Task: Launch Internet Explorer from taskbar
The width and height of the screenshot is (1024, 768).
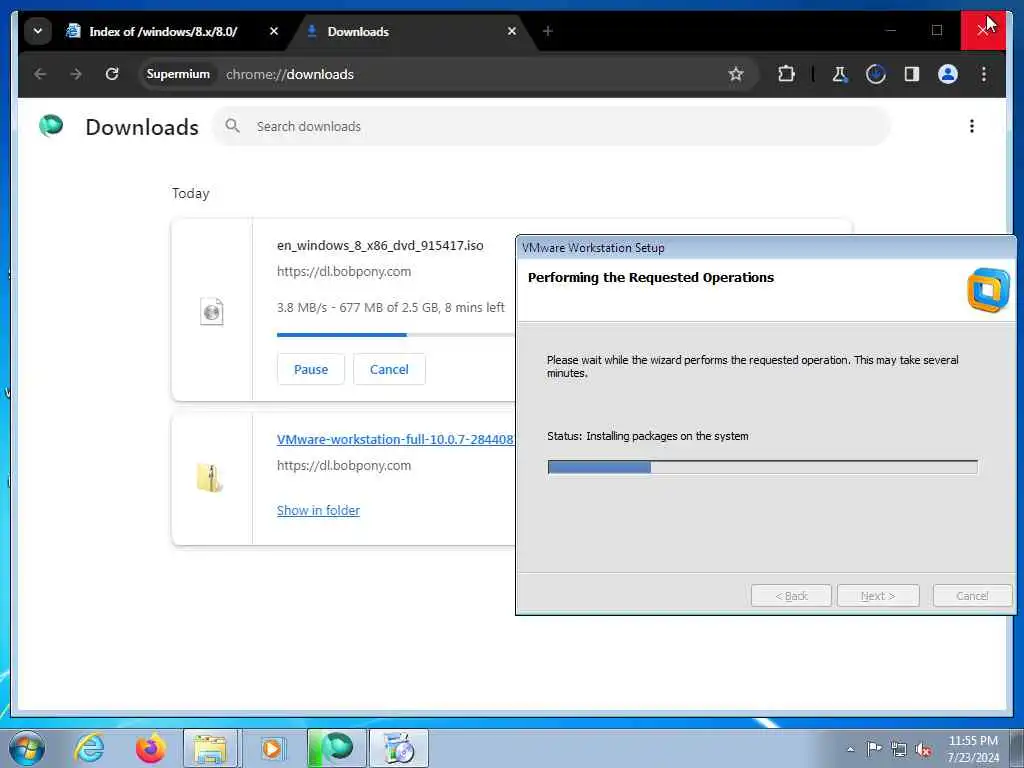Action: coord(89,748)
